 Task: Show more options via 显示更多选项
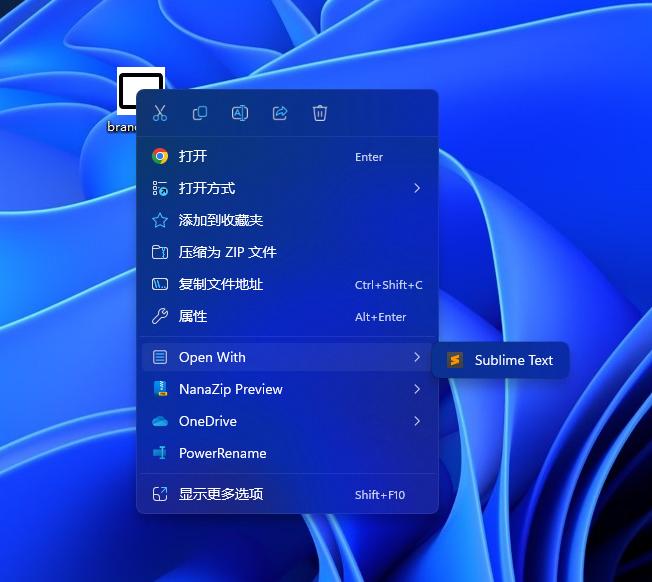pos(287,494)
